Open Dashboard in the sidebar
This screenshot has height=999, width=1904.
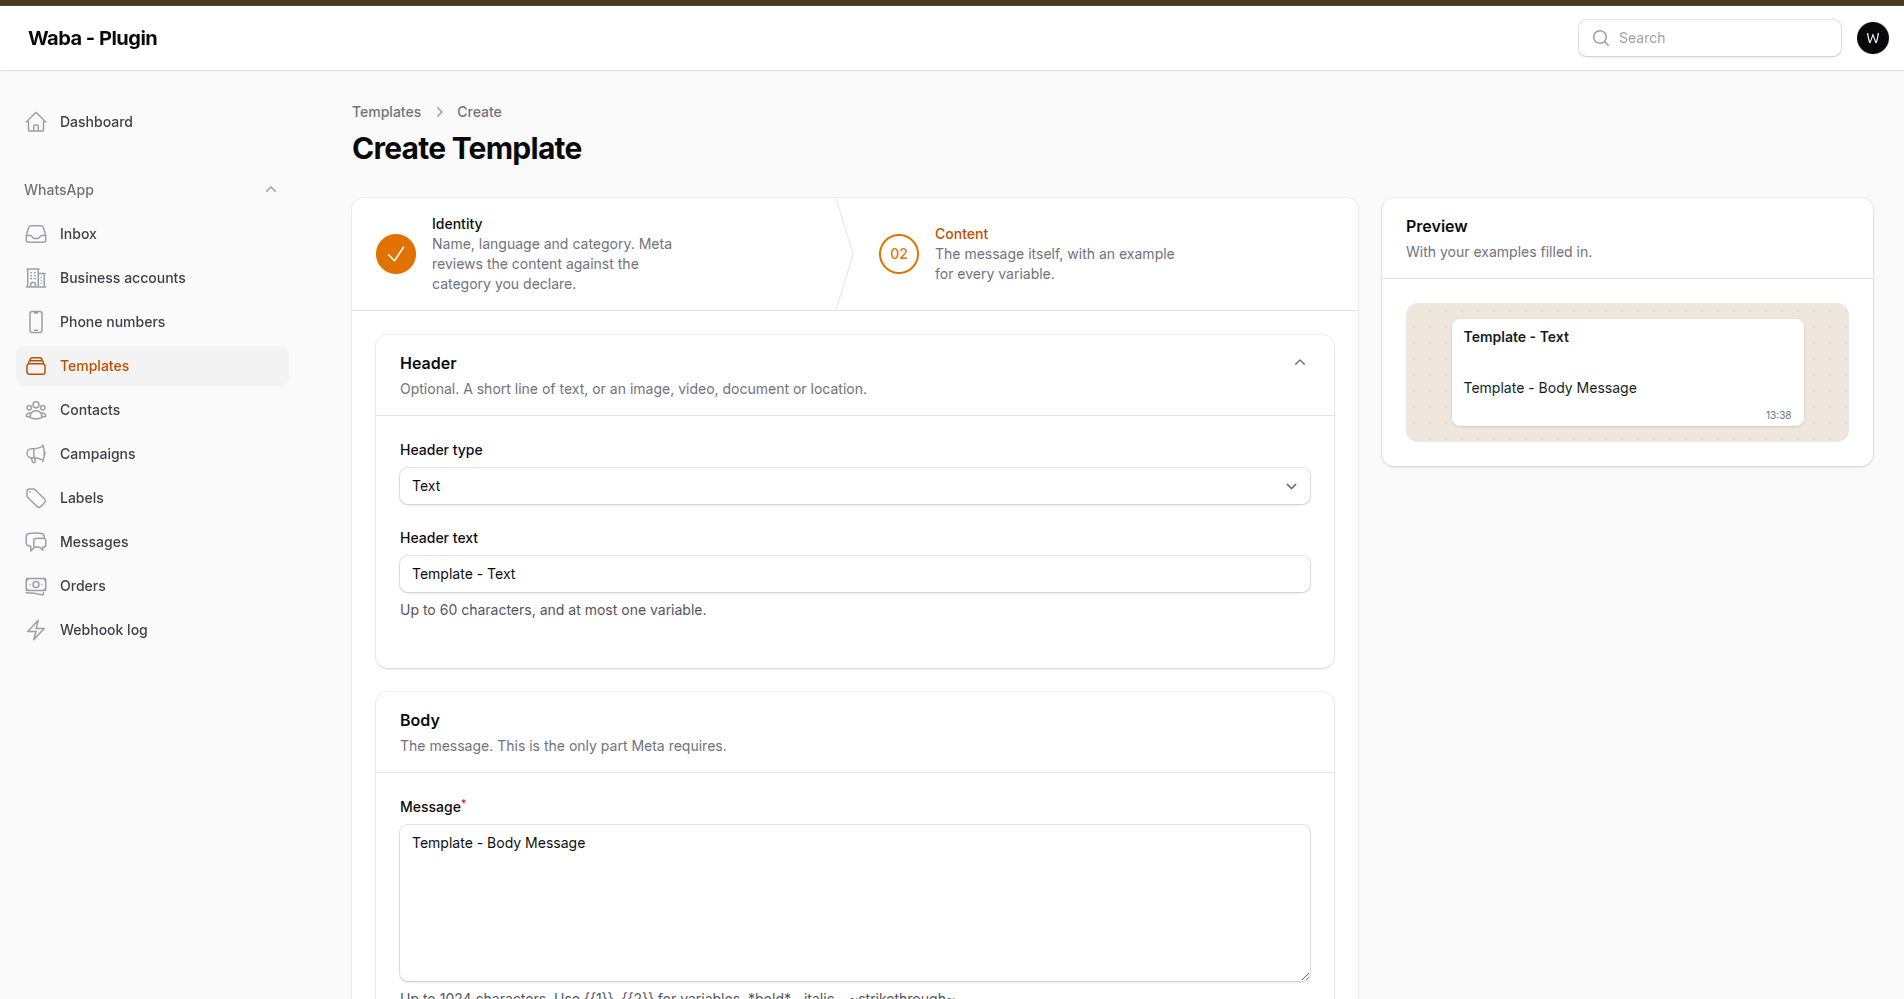tap(153, 122)
